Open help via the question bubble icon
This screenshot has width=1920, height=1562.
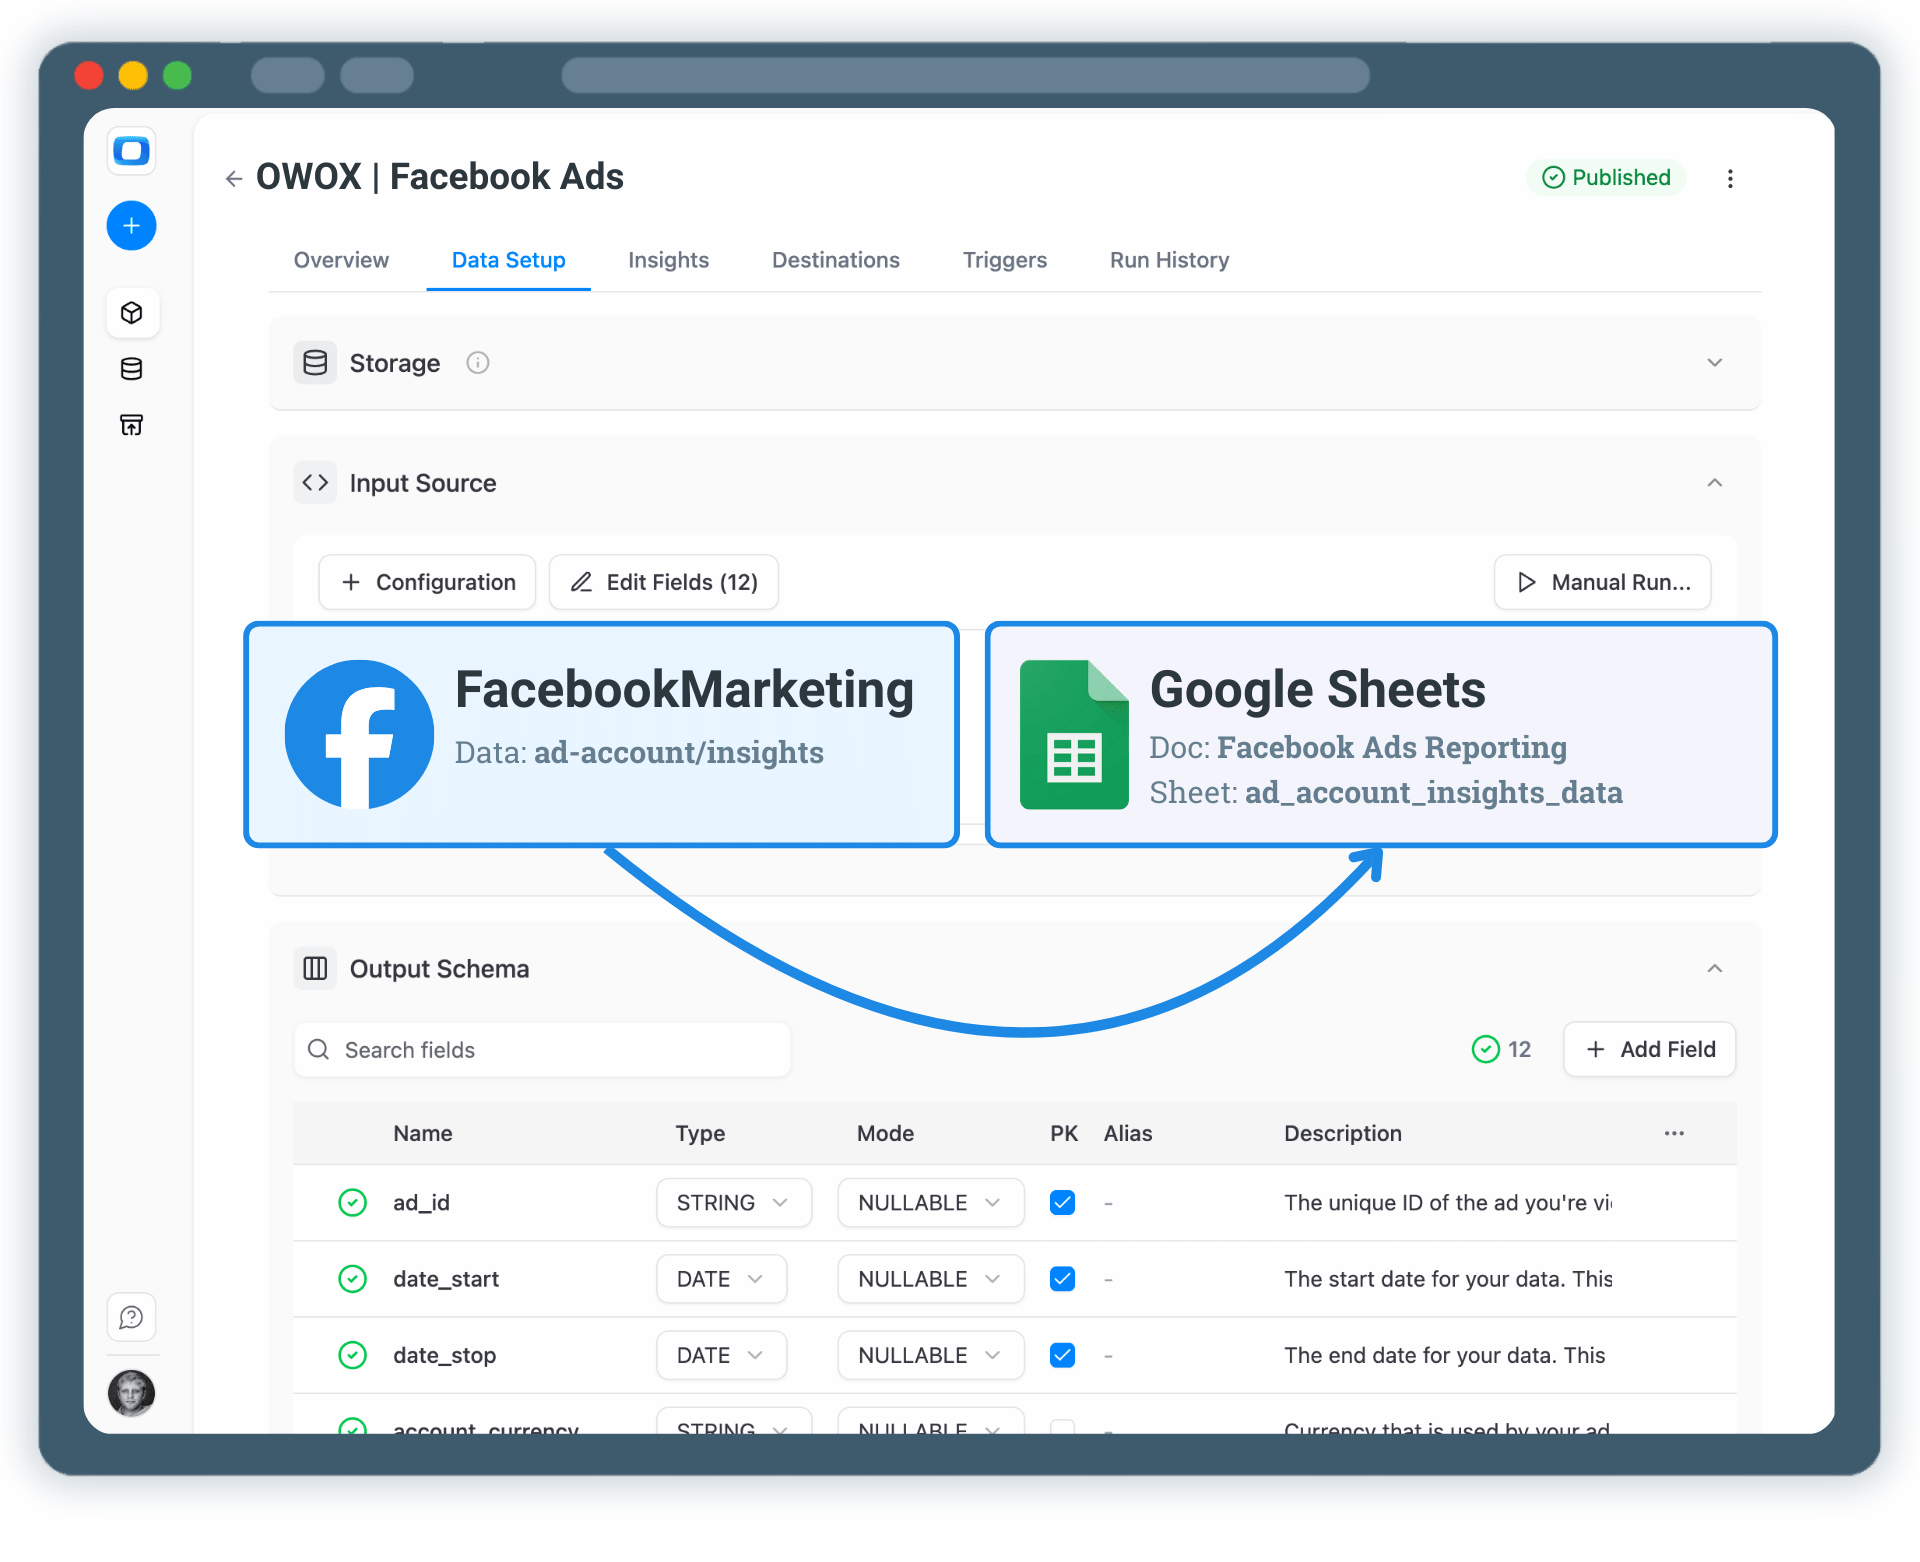131,1317
